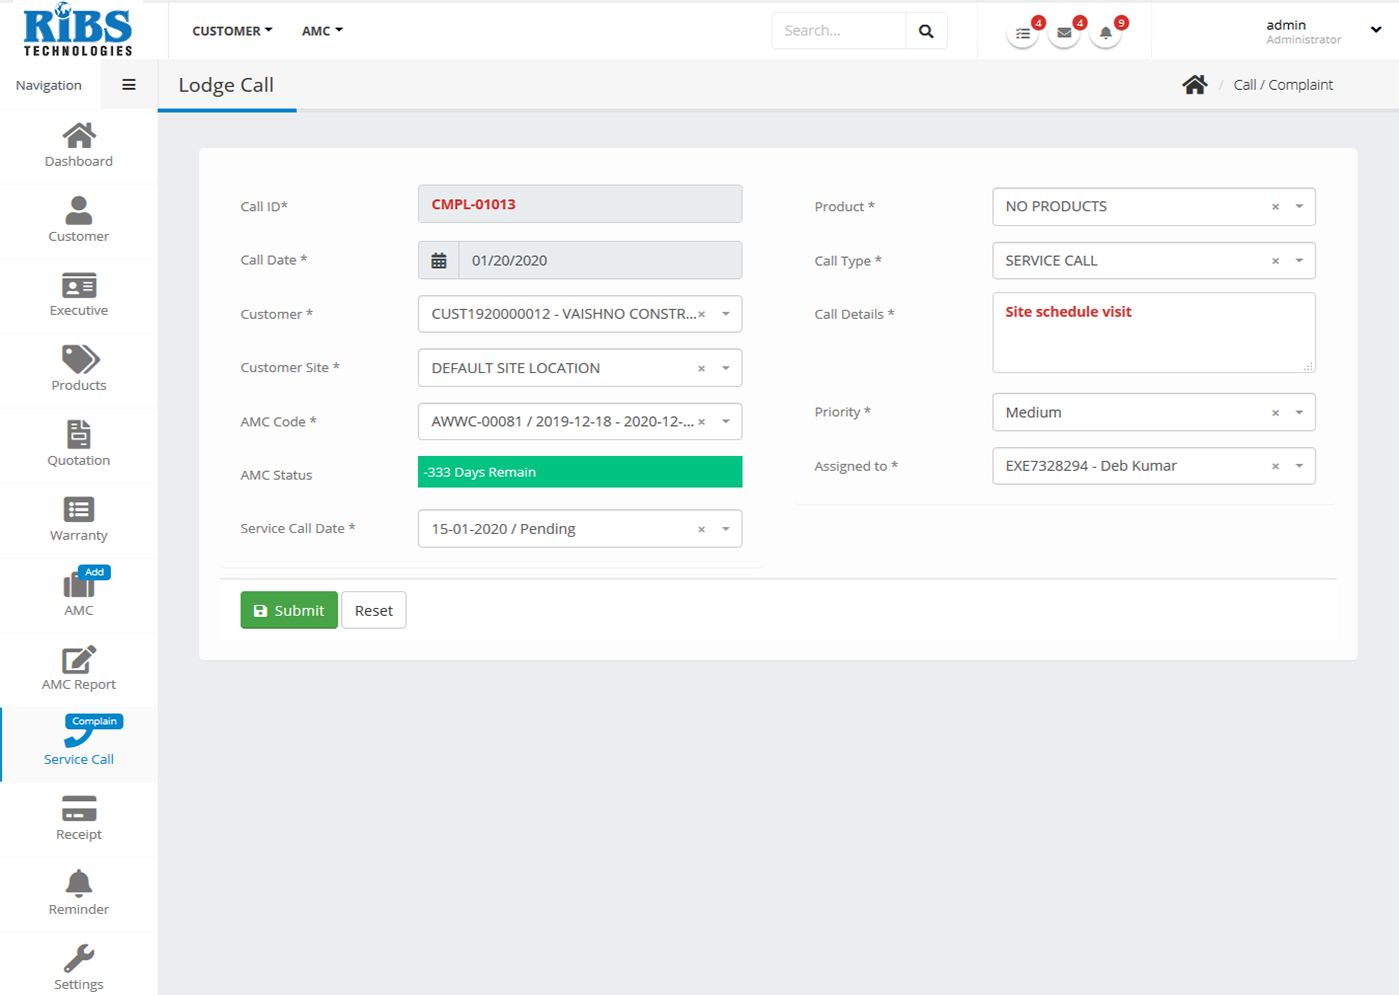1399x995 pixels.
Task: Click the bell notifications icon in header
Action: coord(1105,33)
